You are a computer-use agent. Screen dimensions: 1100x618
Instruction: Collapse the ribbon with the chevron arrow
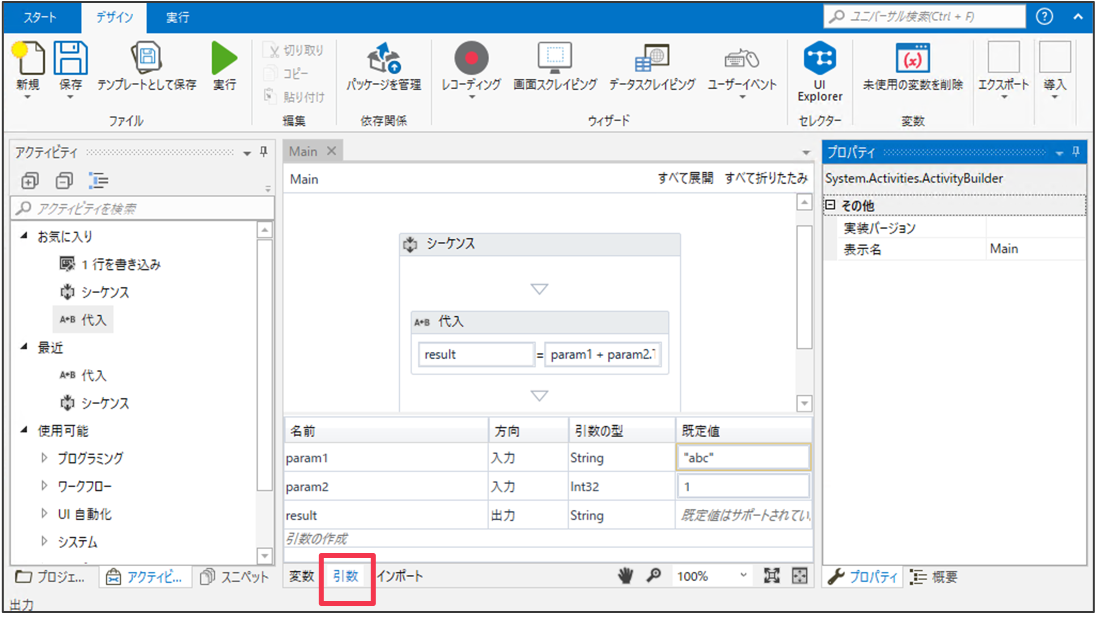click(x=1077, y=16)
